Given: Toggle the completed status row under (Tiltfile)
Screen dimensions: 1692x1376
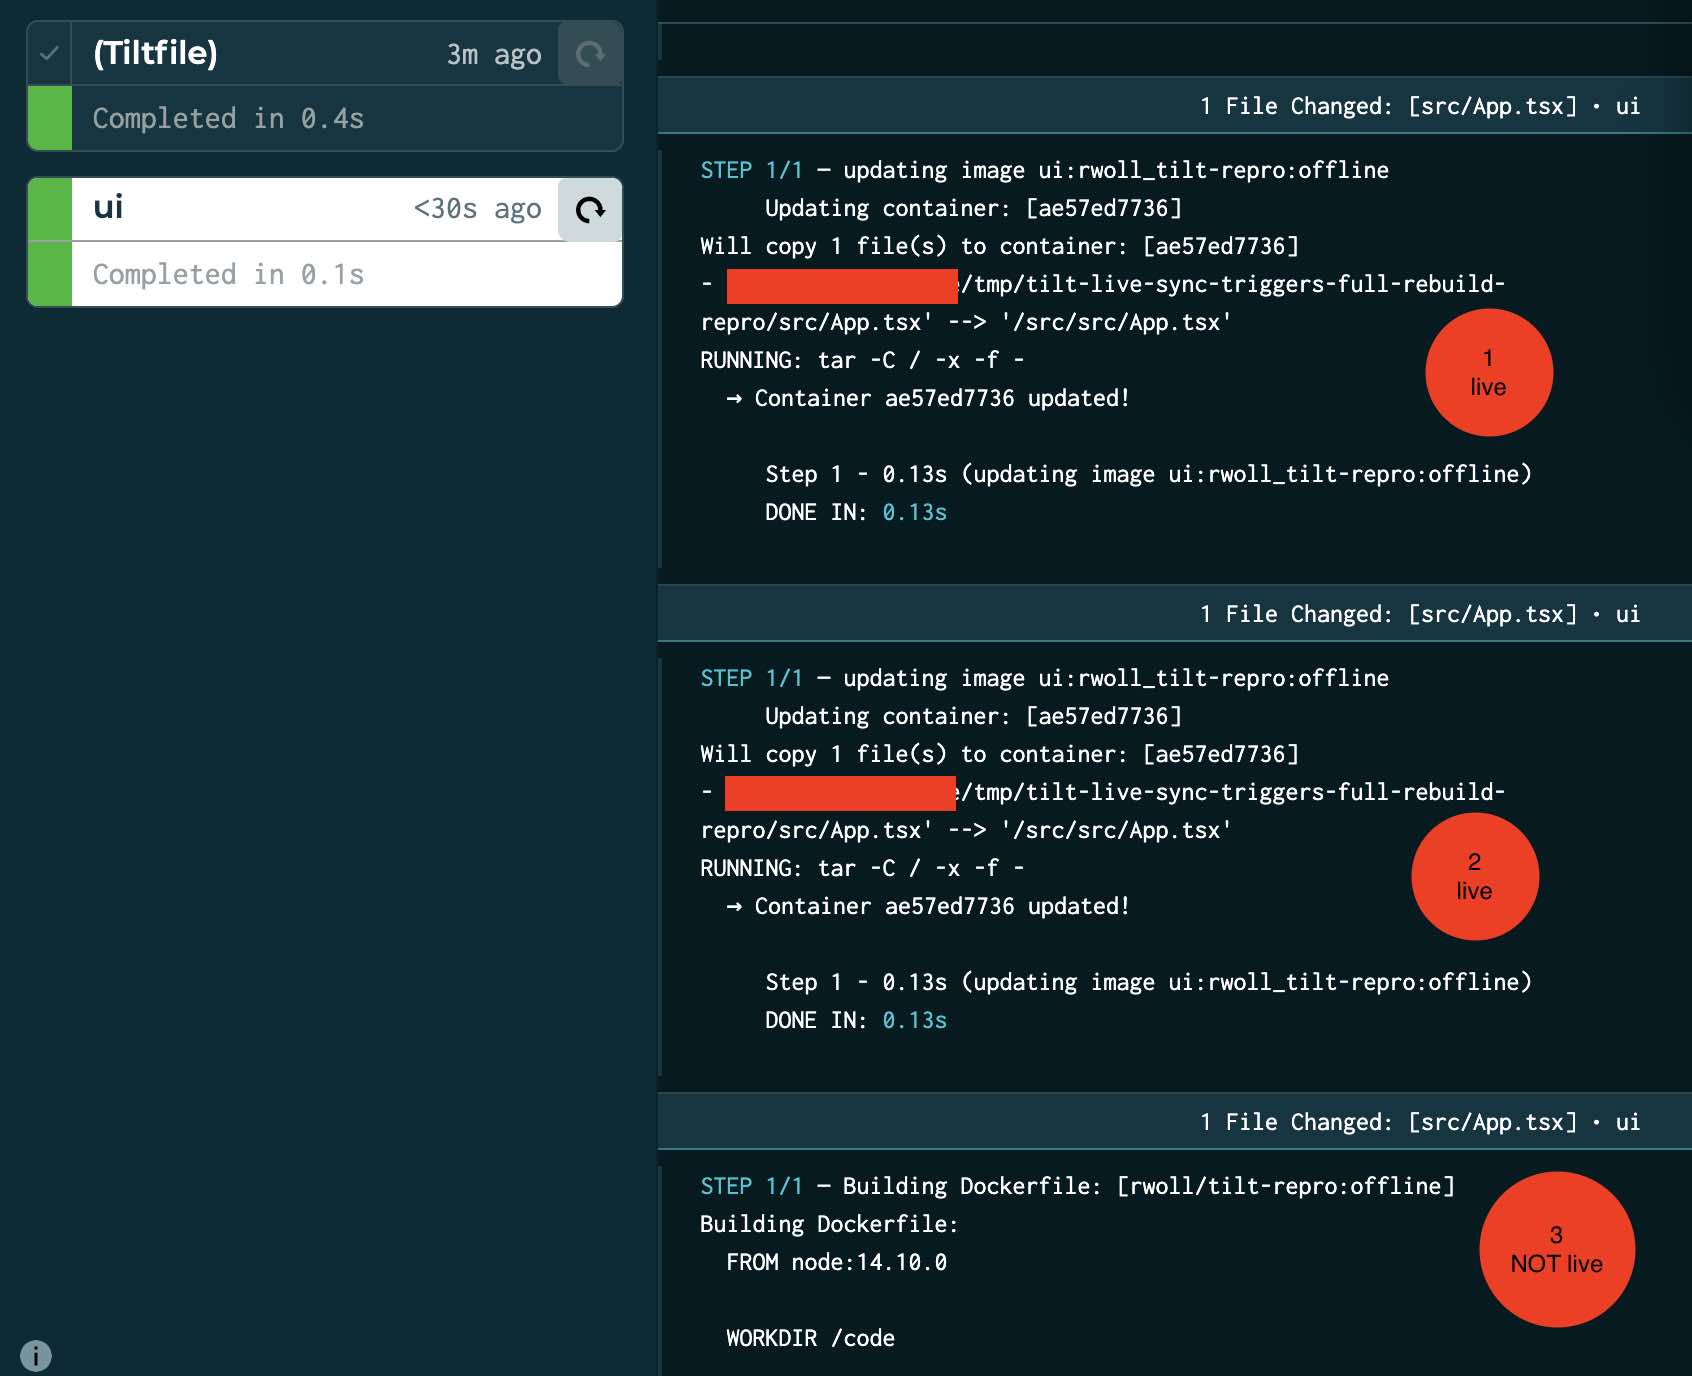Looking at the screenshot, I should coord(228,118).
